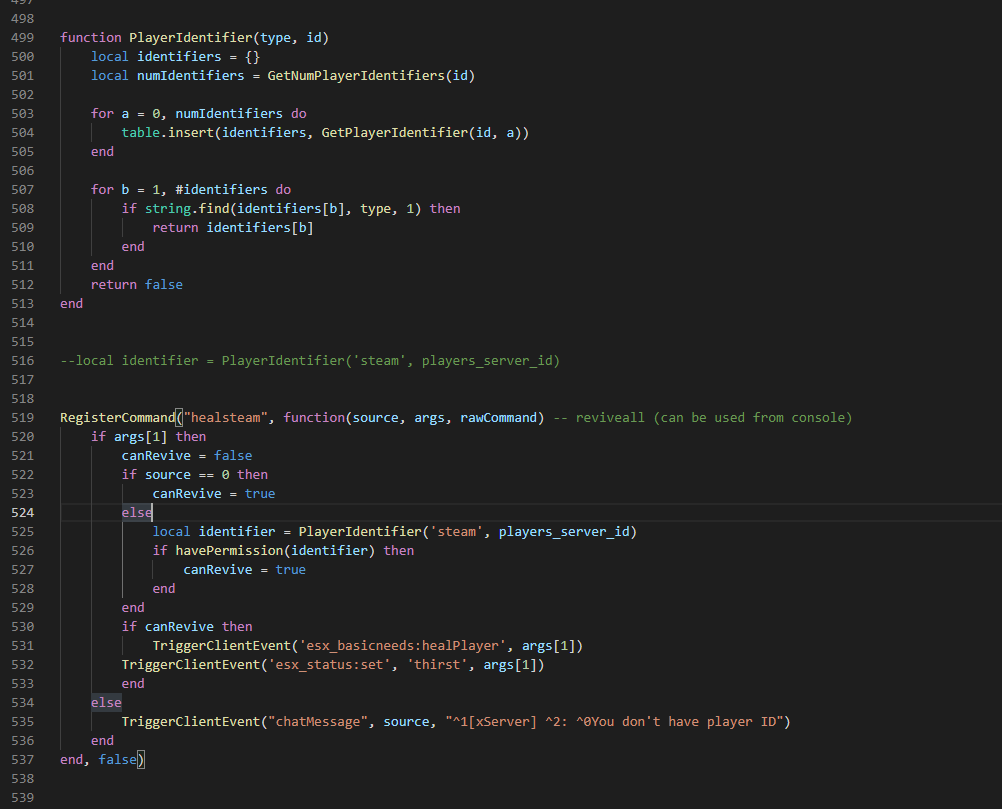1002x809 pixels.
Task: Click the else keyword on line 534
Action: 106,702
